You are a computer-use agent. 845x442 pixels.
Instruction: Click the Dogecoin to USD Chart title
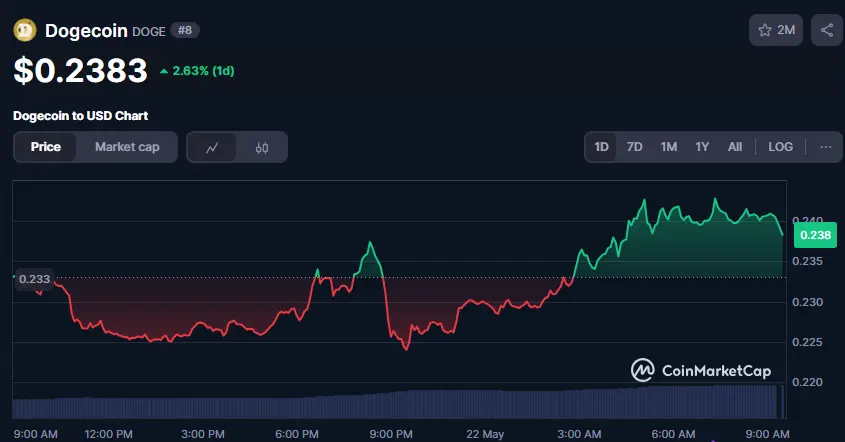click(x=80, y=116)
